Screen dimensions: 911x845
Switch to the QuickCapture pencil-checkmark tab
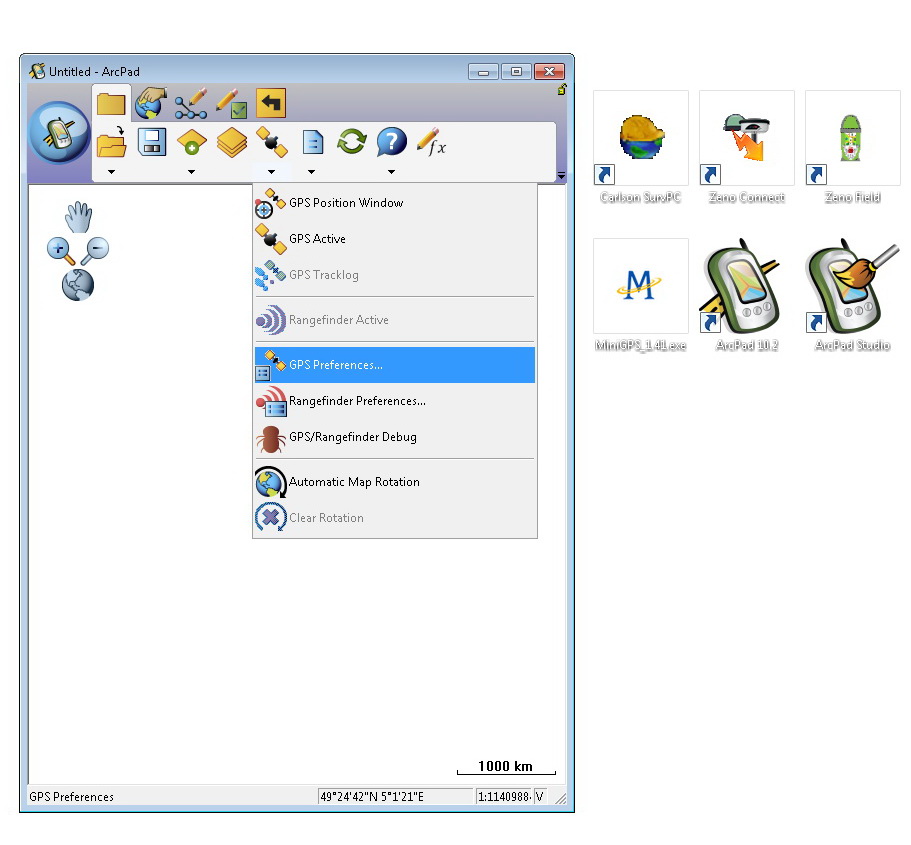(x=231, y=103)
